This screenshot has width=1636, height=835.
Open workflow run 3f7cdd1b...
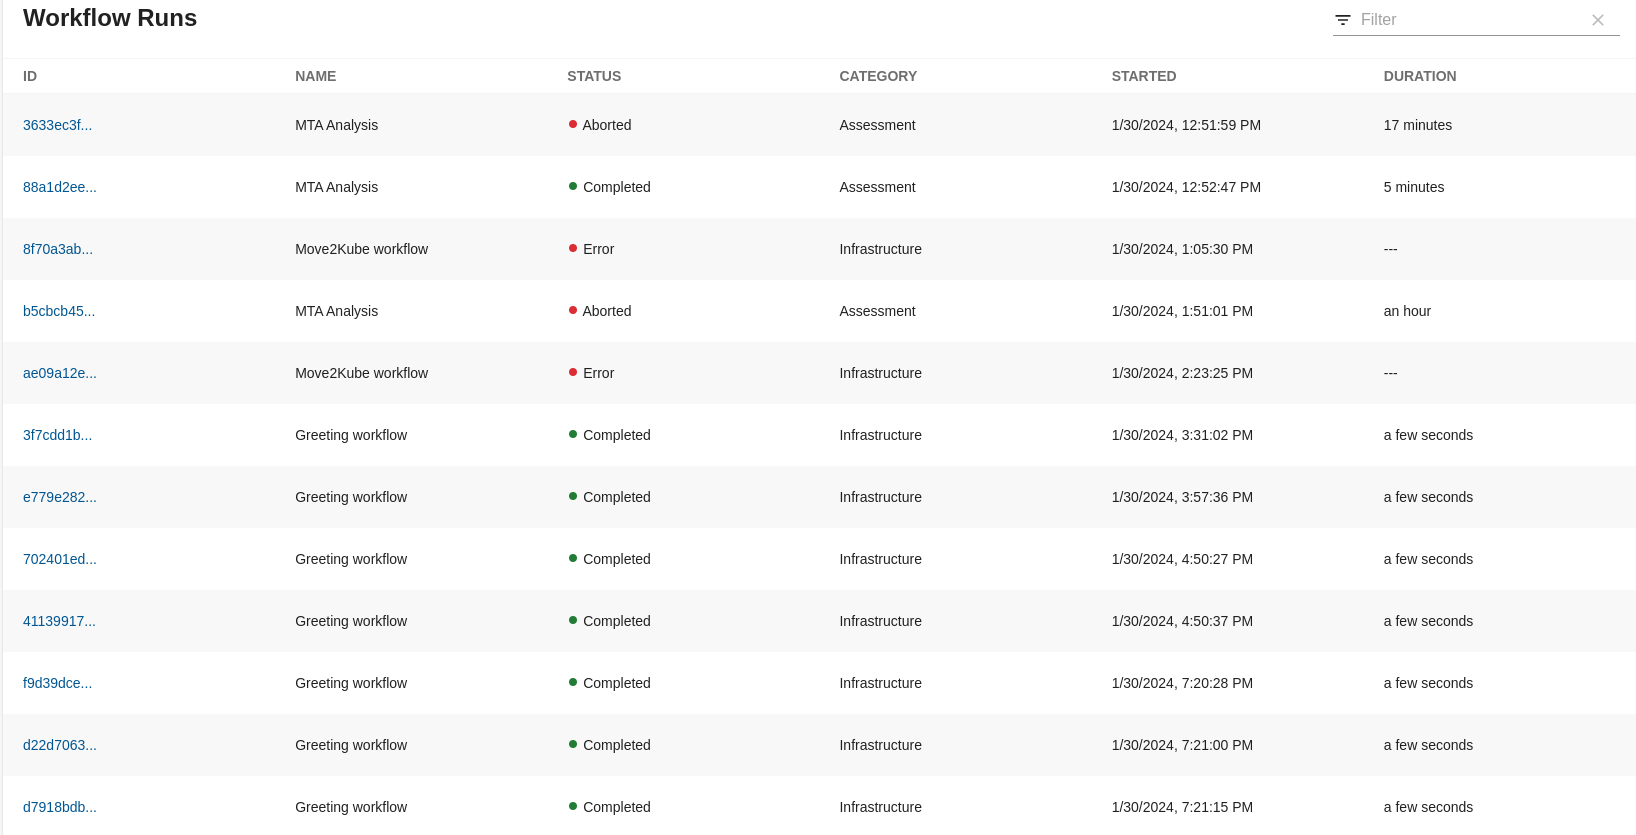click(57, 435)
